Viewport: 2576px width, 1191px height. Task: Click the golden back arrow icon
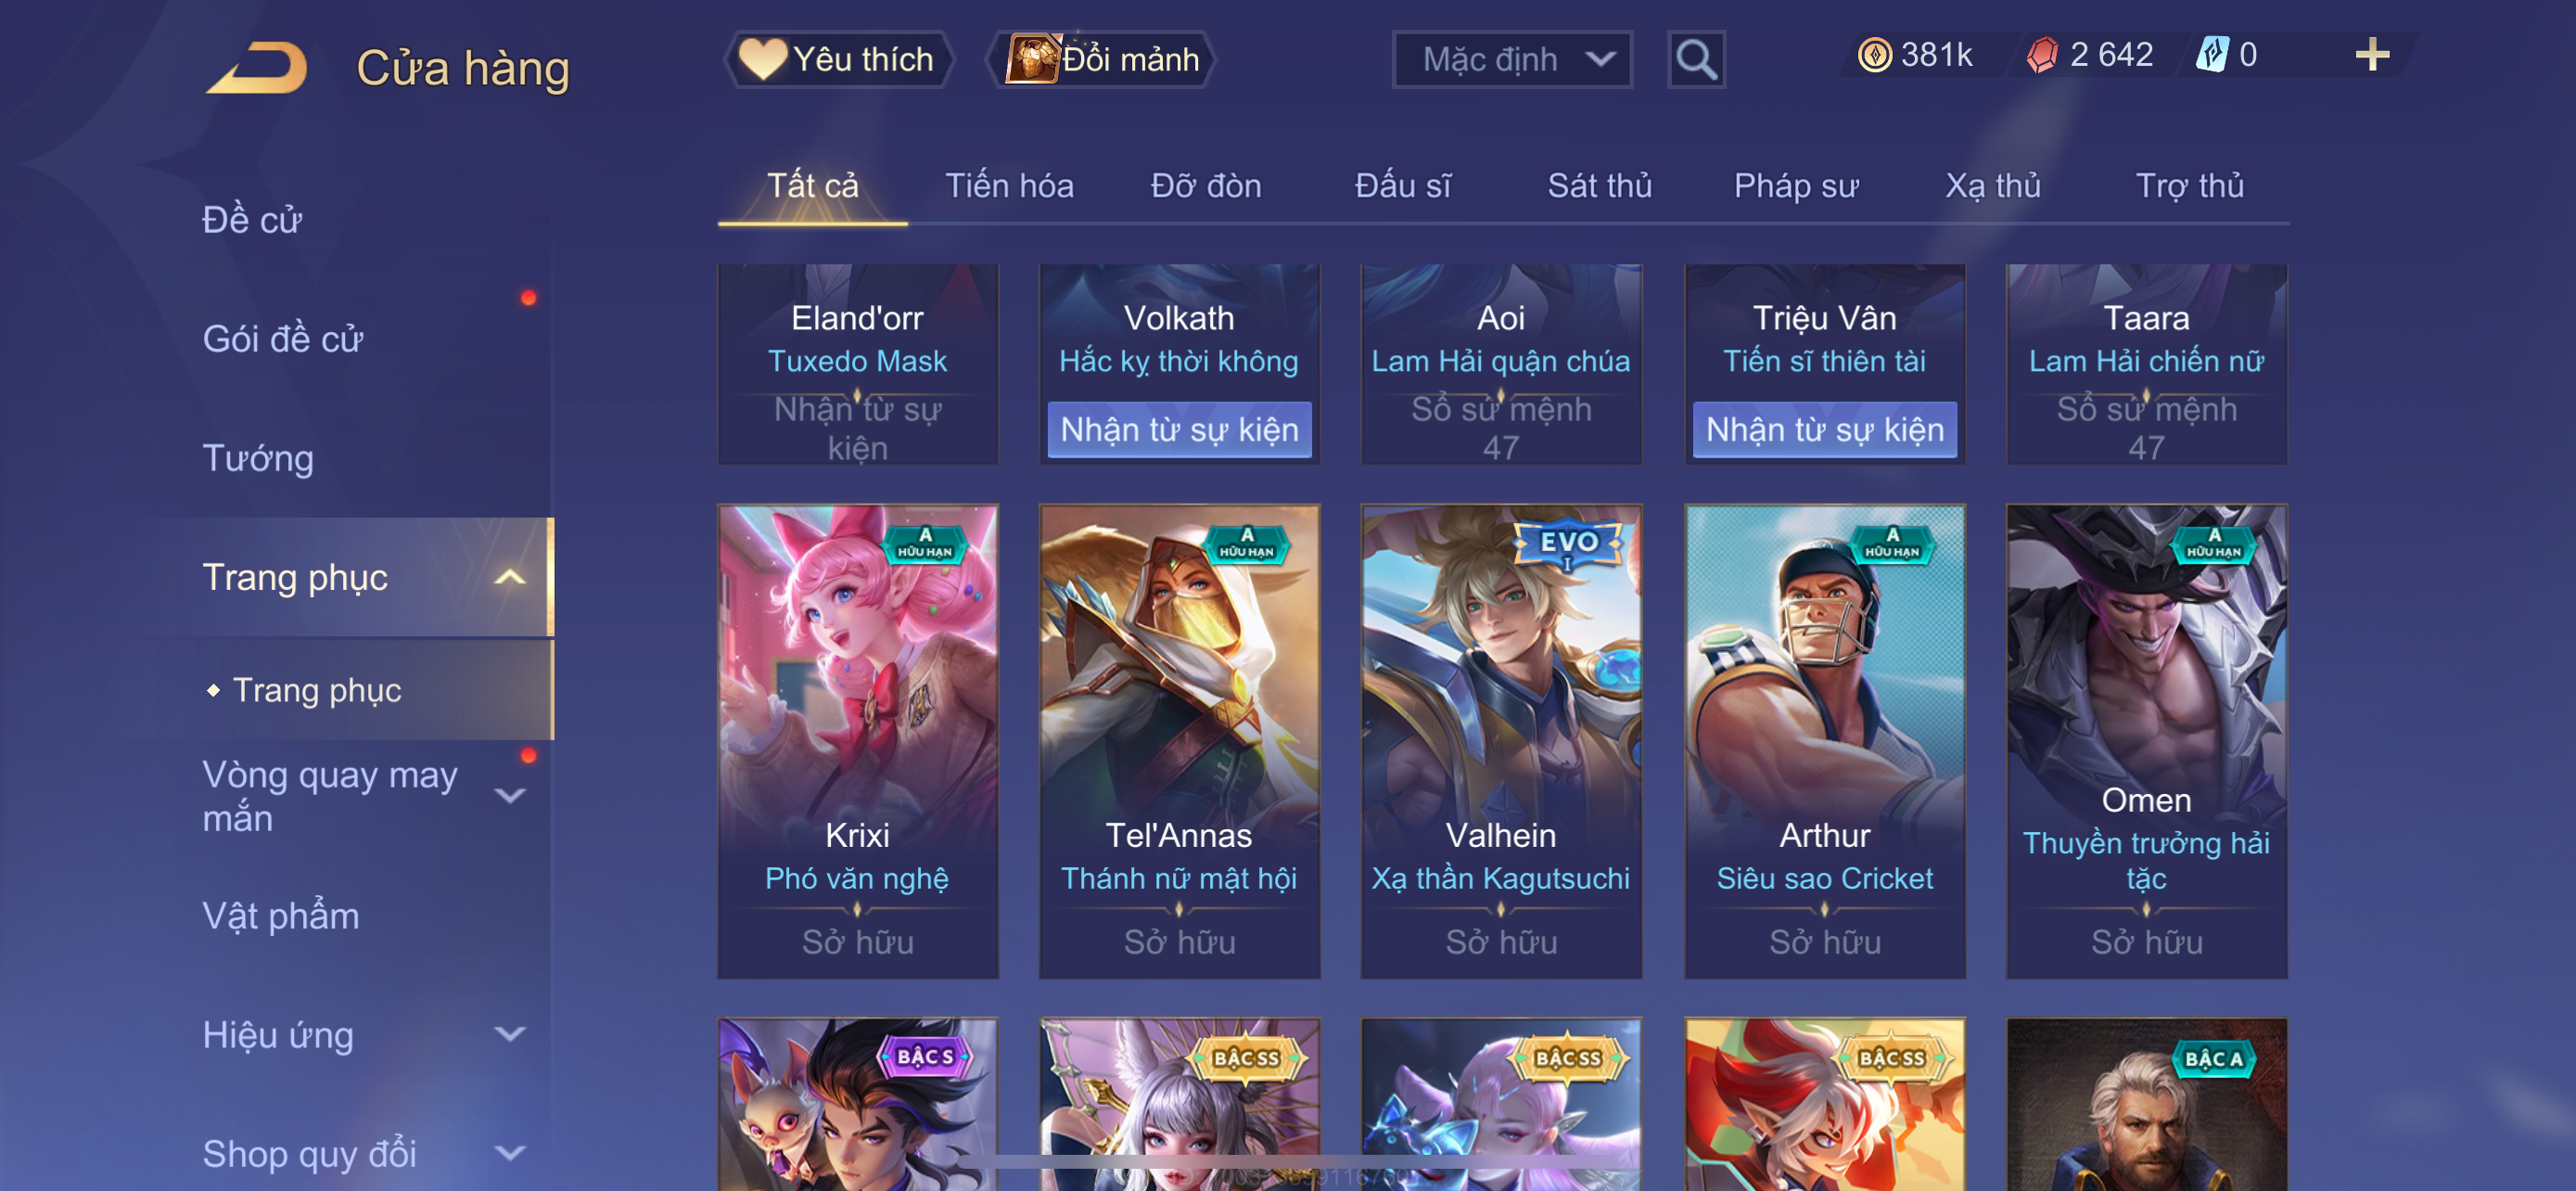point(258,67)
